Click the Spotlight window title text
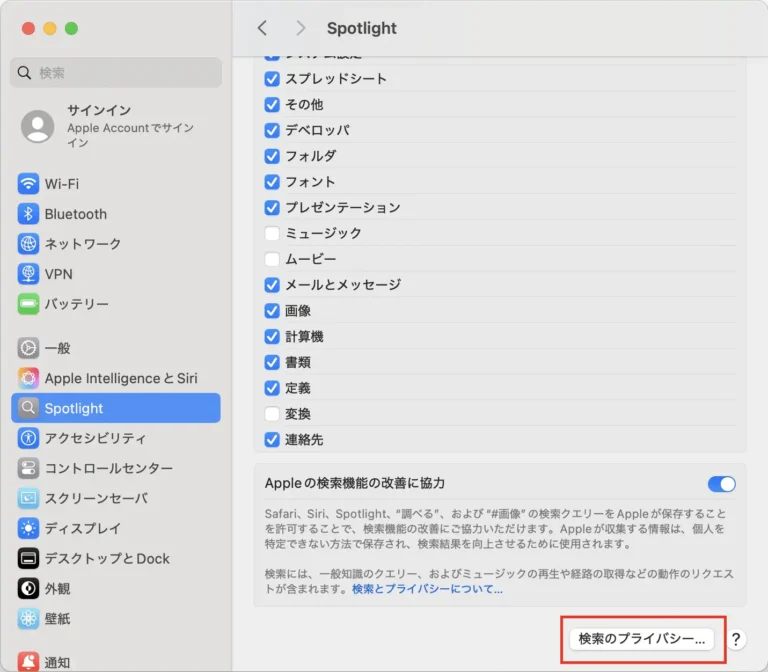Viewport: 768px width, 672px height. tap(362, 28)
